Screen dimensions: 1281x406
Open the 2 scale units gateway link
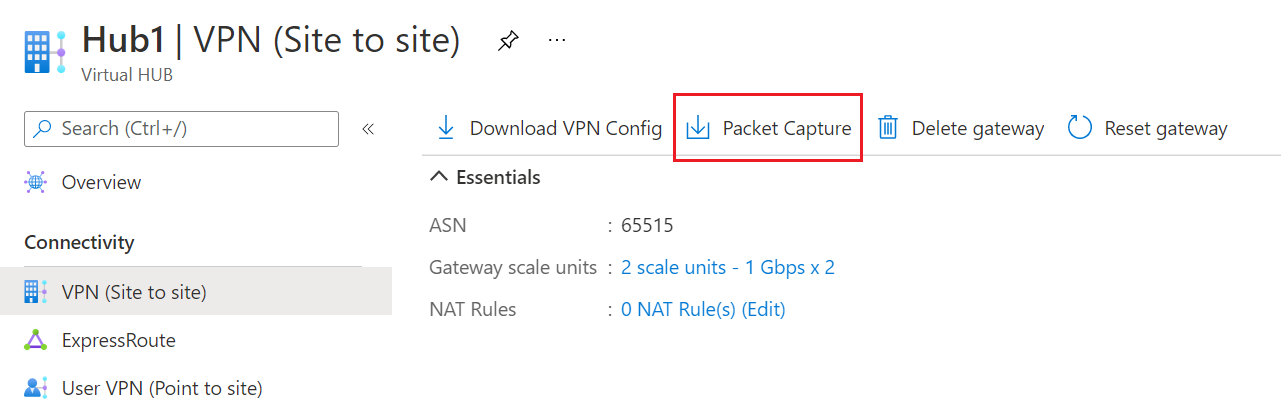point(727,267)
